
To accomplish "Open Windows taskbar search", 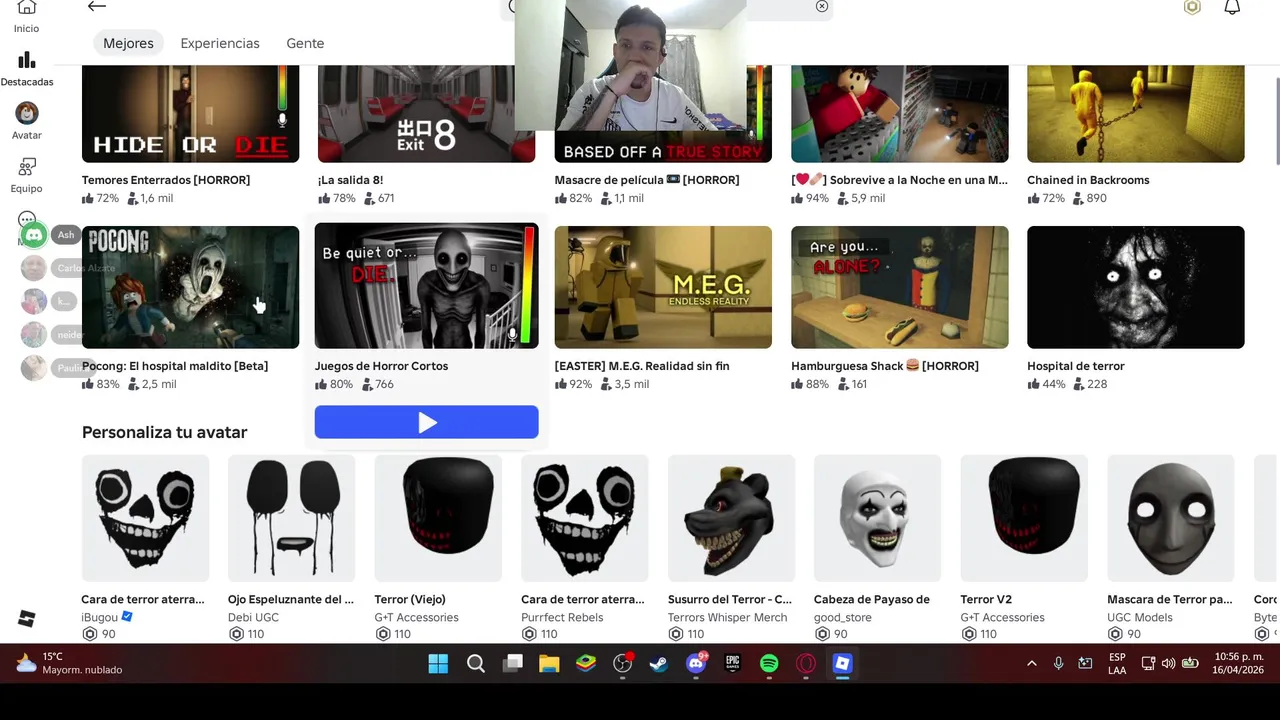I will [476, 663].
